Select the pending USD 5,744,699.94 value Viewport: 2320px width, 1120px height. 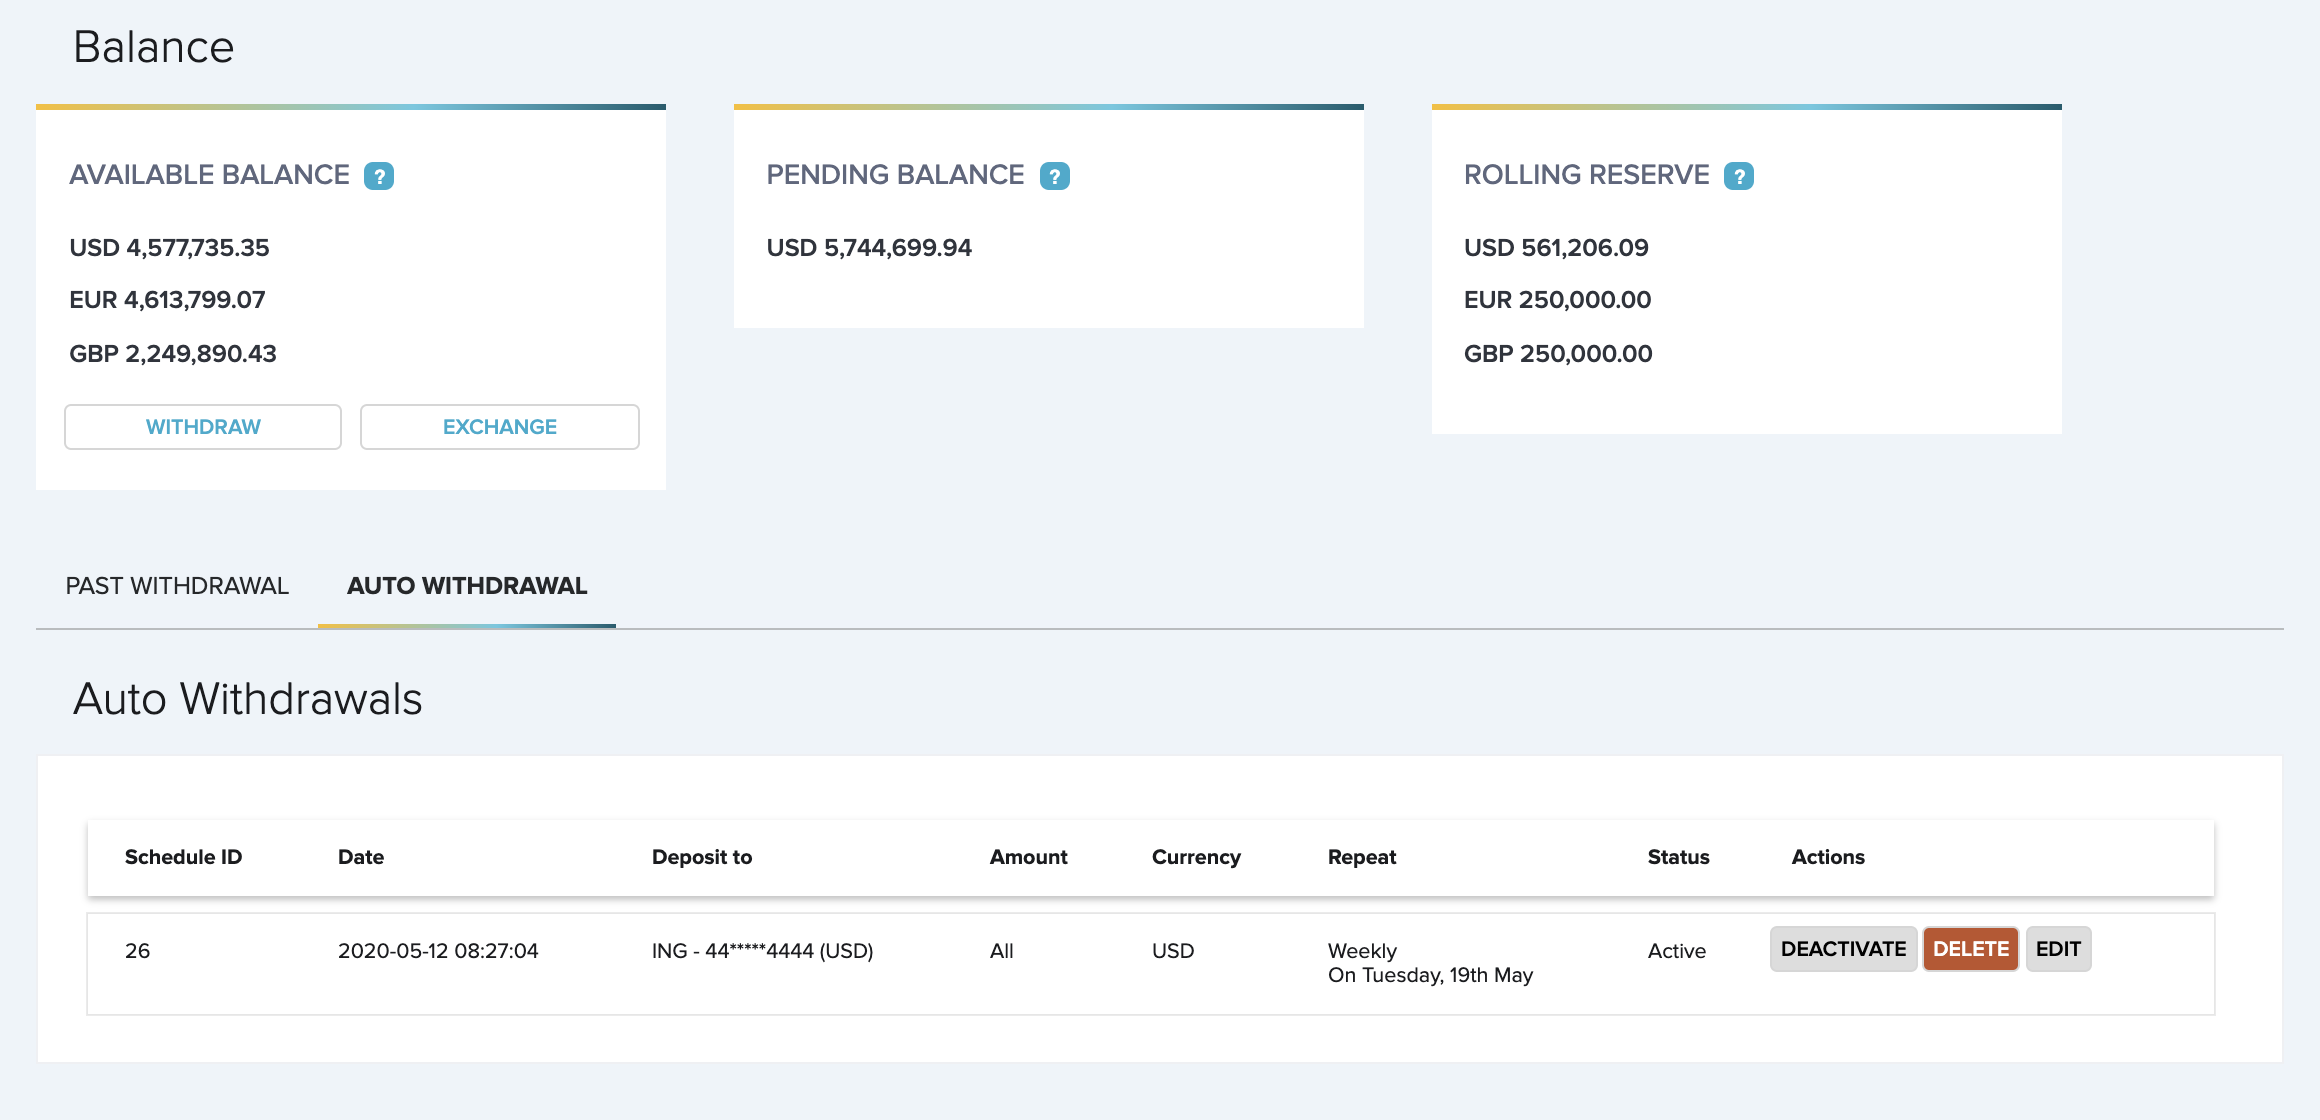pos(869,248)
